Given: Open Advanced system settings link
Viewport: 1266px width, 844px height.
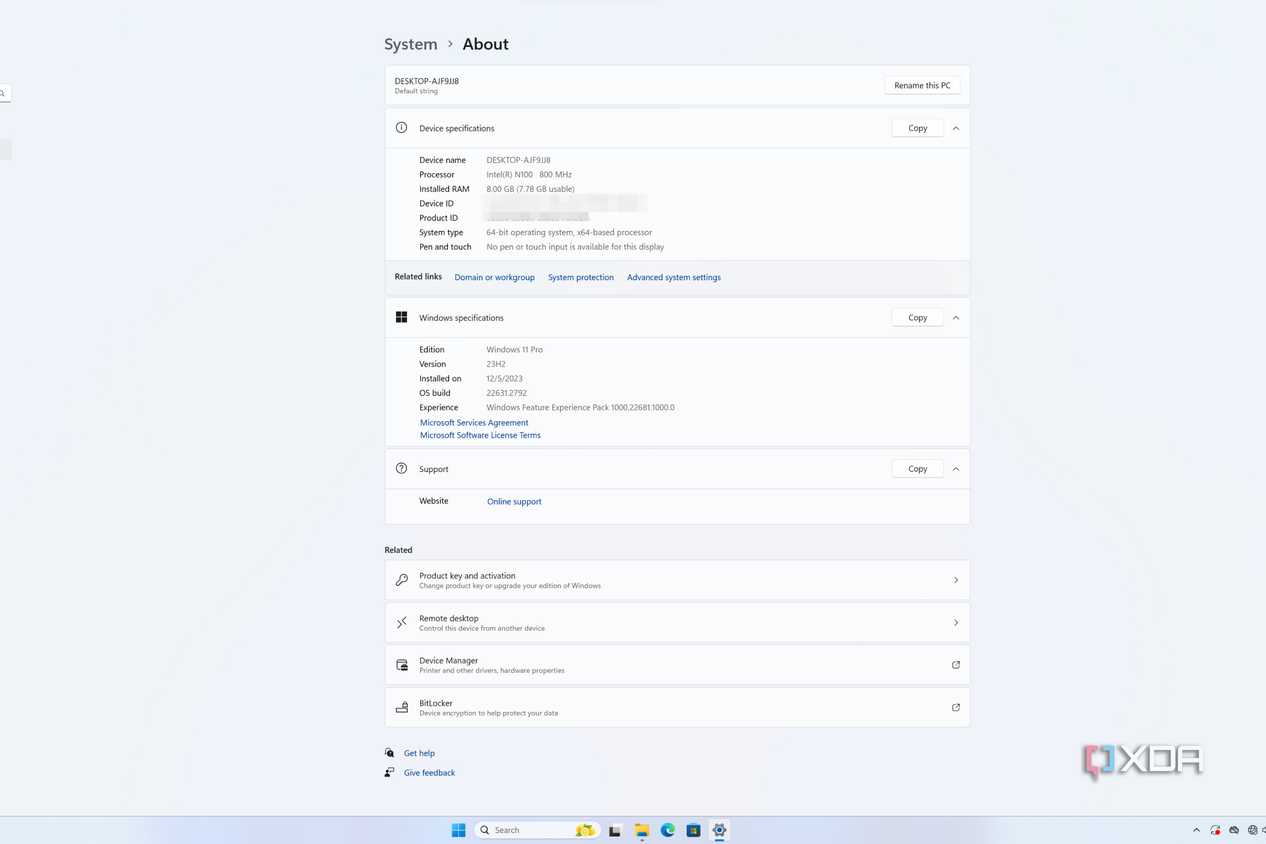Looking at the screenshot, I should [674, 277].
